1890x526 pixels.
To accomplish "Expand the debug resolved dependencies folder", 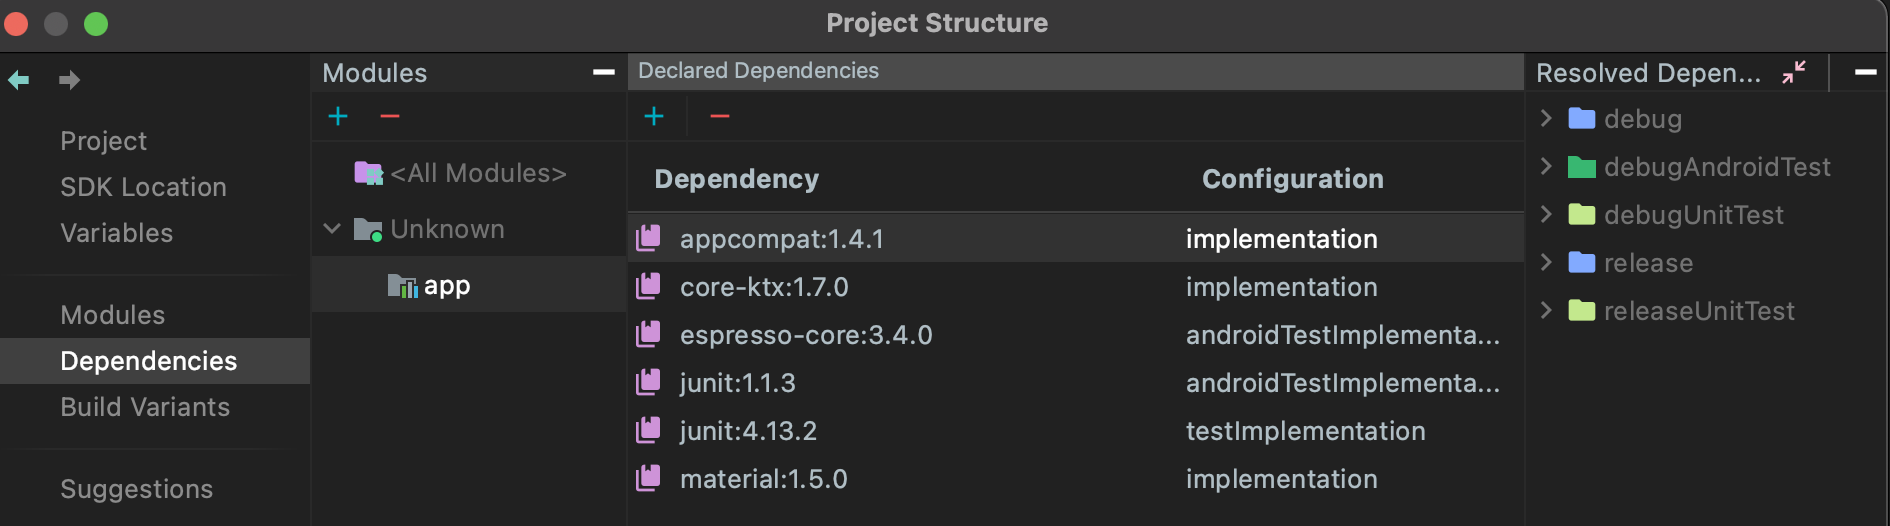I will point(1547,118).
